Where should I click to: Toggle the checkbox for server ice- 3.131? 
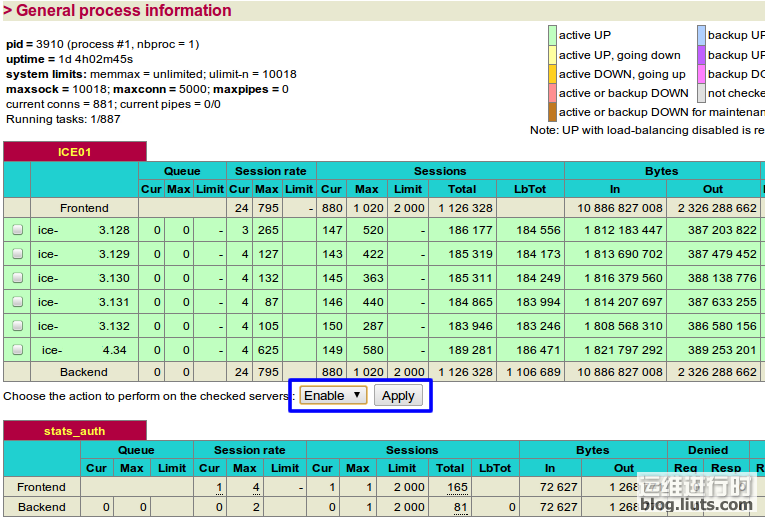[x=17, y=302]
